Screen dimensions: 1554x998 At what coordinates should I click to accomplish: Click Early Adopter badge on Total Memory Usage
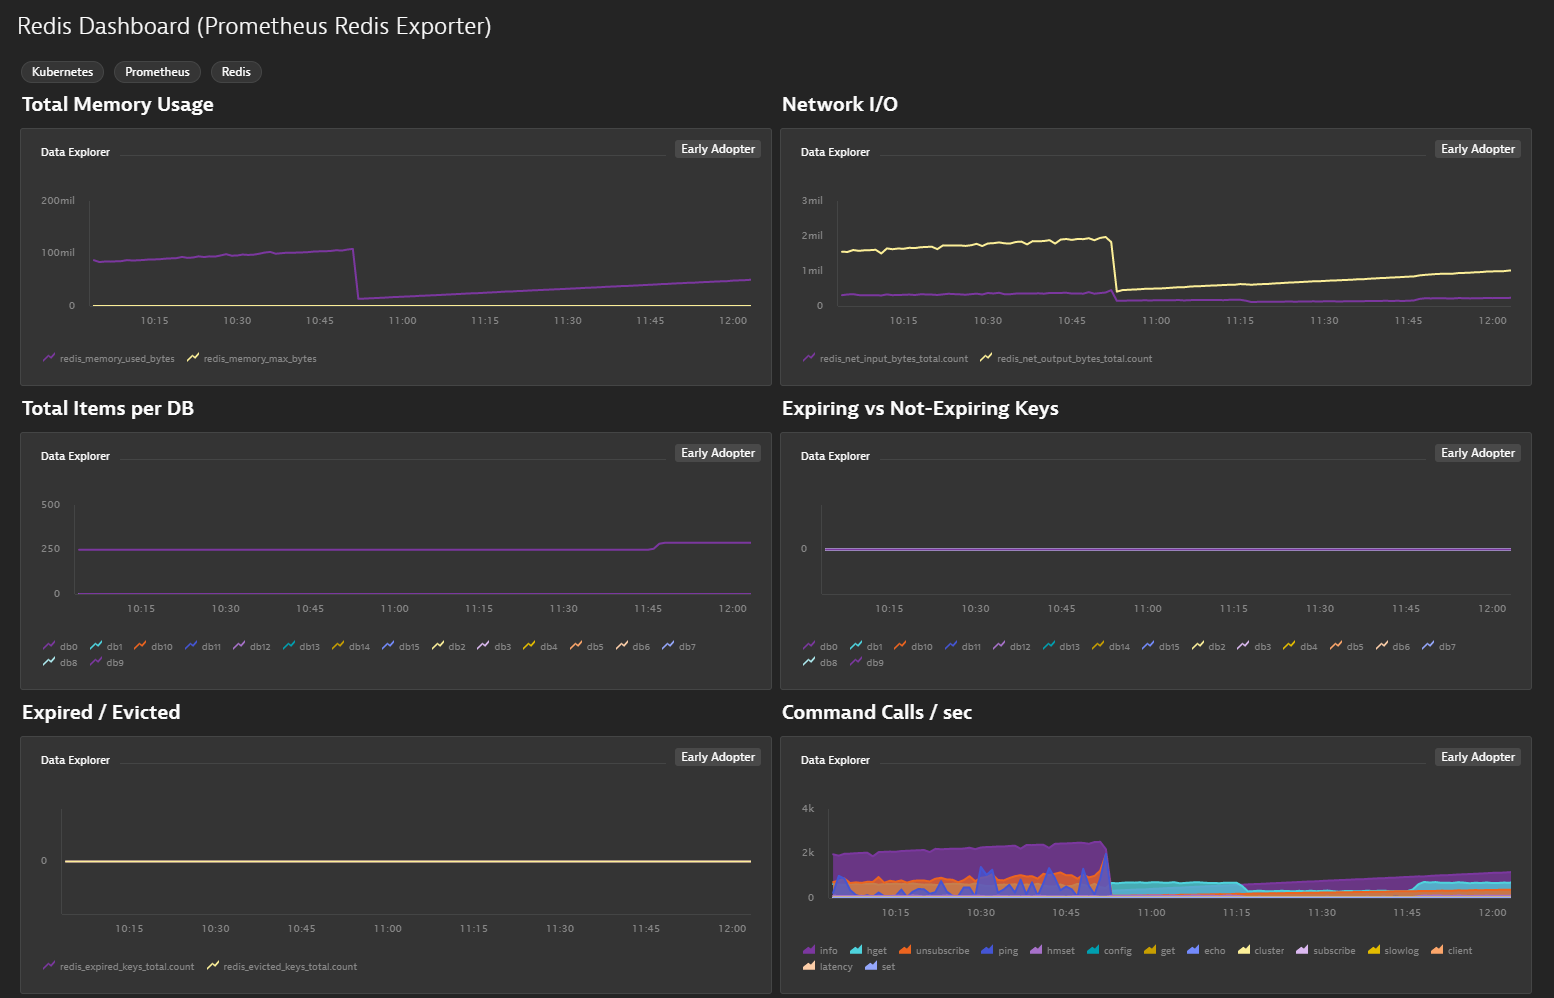coord(718,149)
